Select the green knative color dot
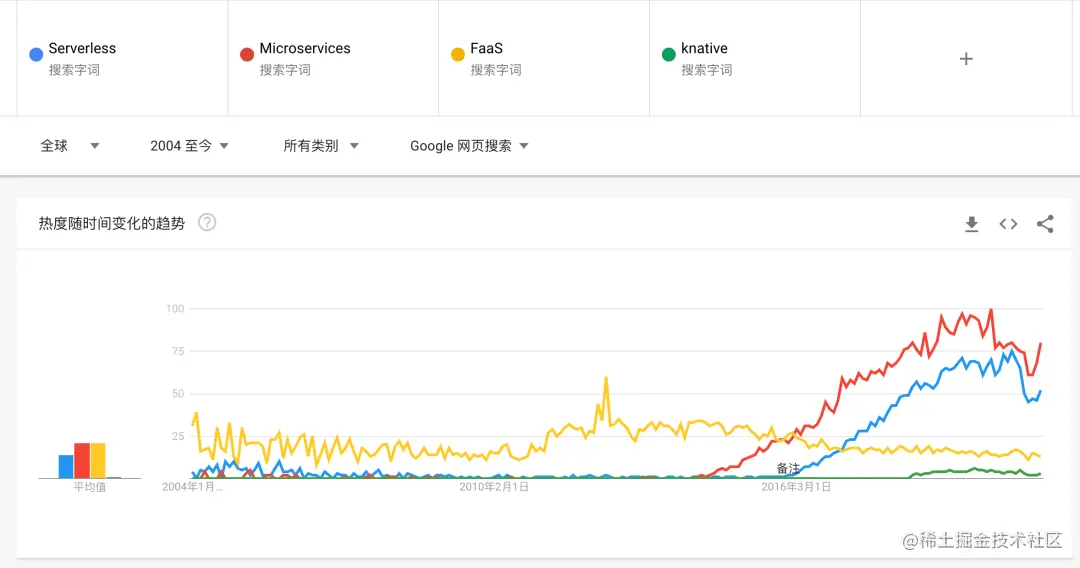 tap(668, 54)
